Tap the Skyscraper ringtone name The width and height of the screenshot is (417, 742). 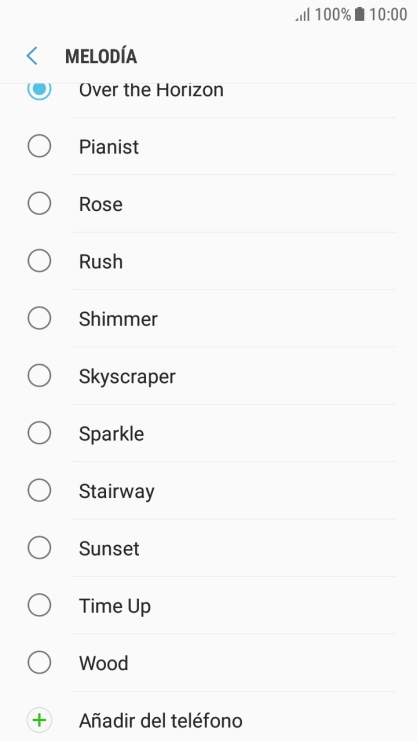click(x=127, y=377)
